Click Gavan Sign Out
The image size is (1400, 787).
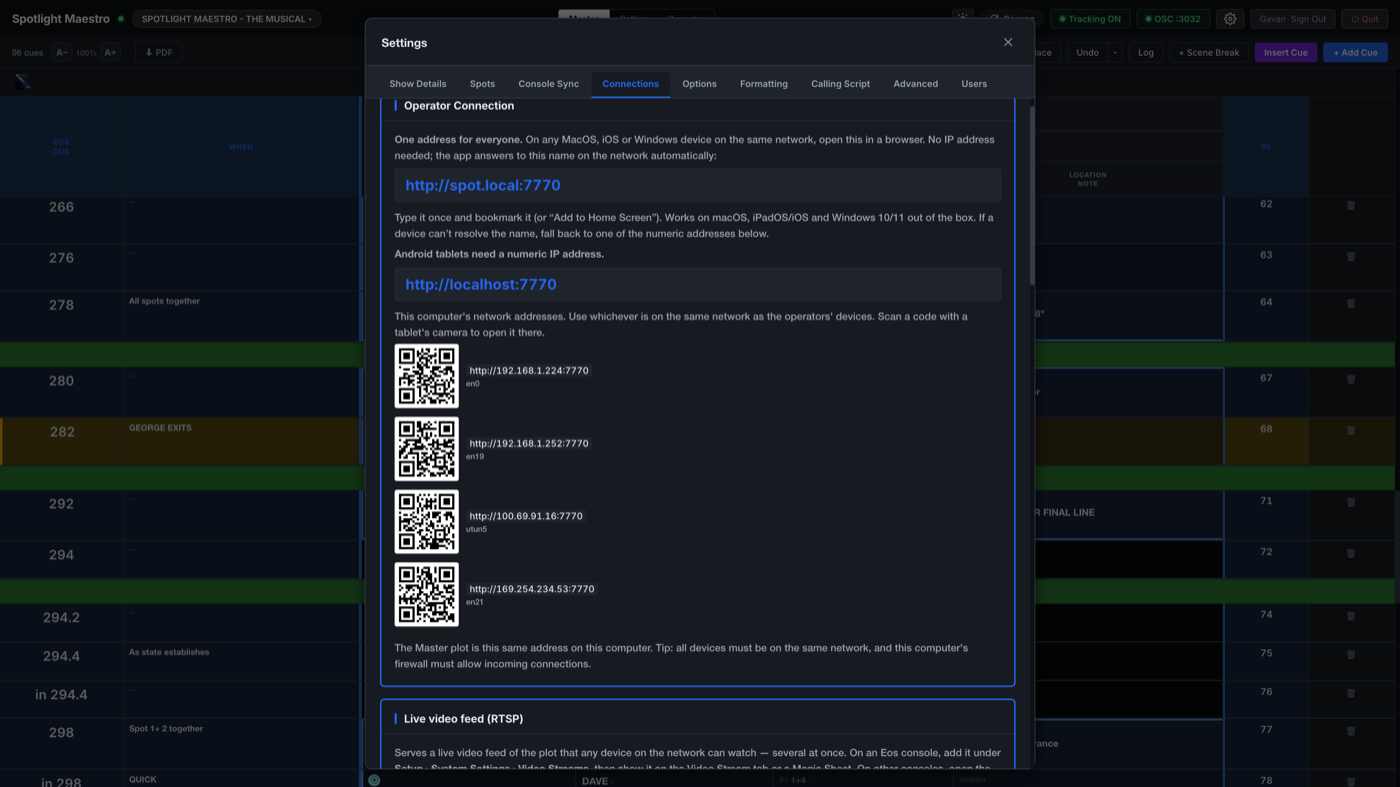click(1292, 19)
